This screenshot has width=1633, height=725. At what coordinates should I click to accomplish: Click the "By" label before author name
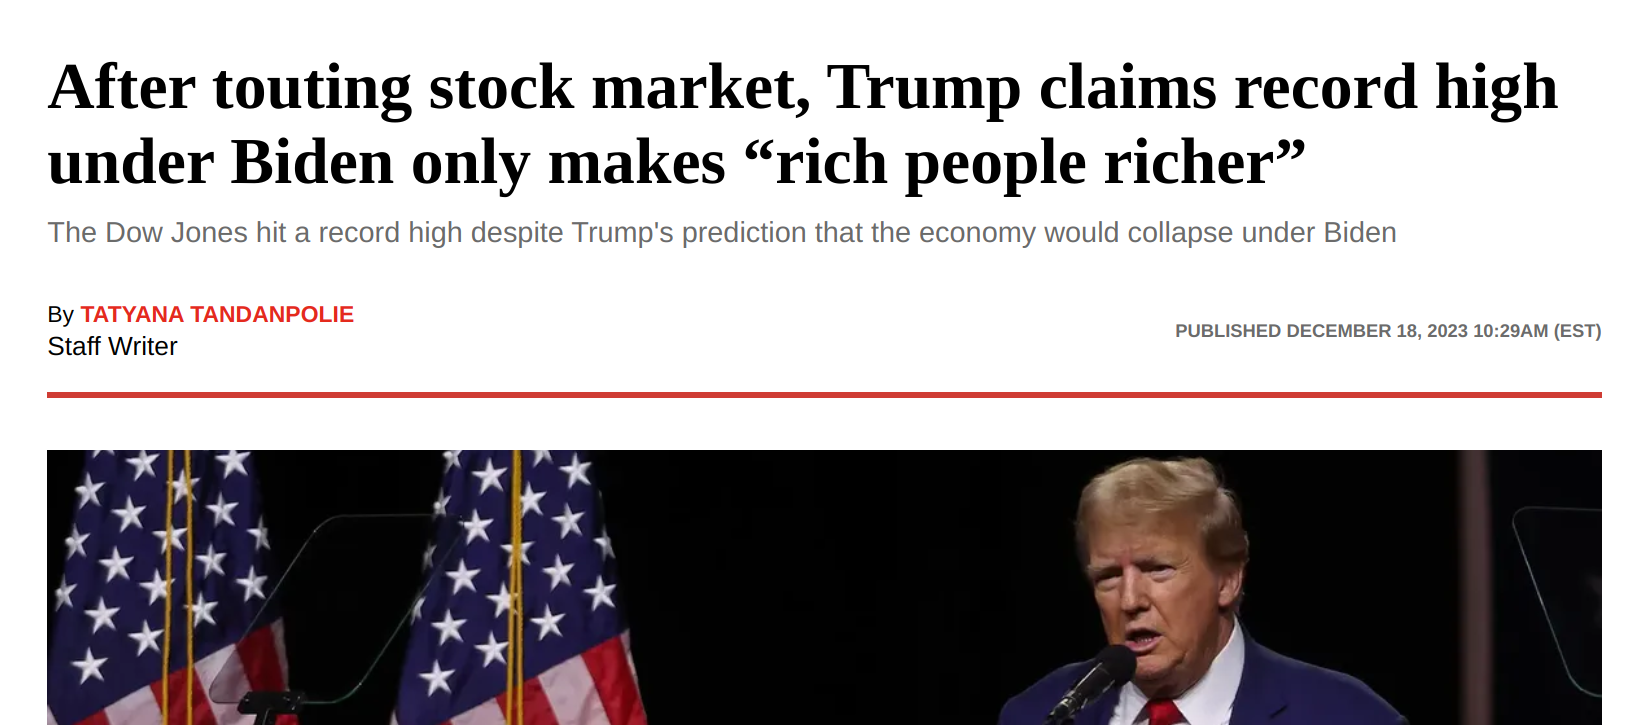tap(60, 315)
